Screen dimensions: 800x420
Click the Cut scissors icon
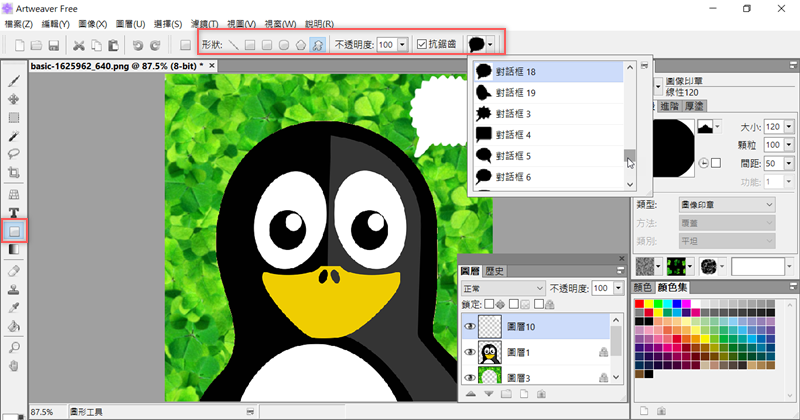tap(79, 44)
